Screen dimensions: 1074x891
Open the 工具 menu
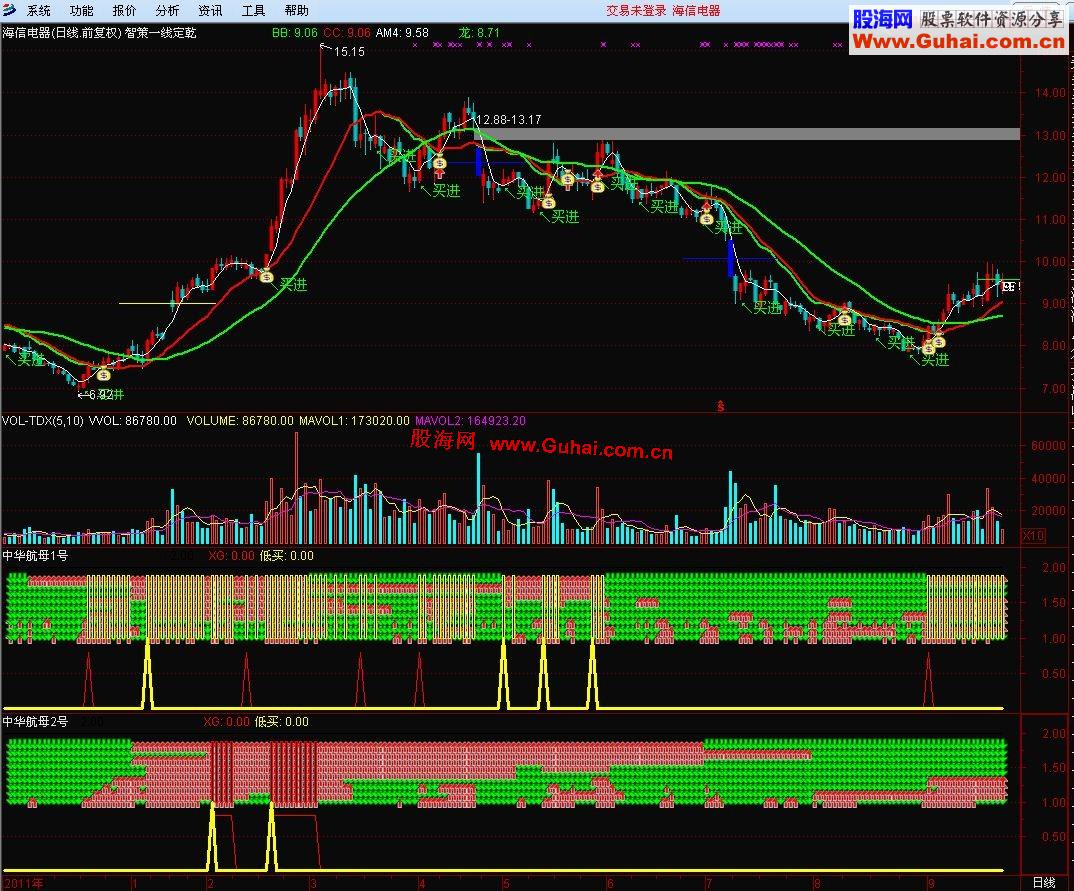253,10
